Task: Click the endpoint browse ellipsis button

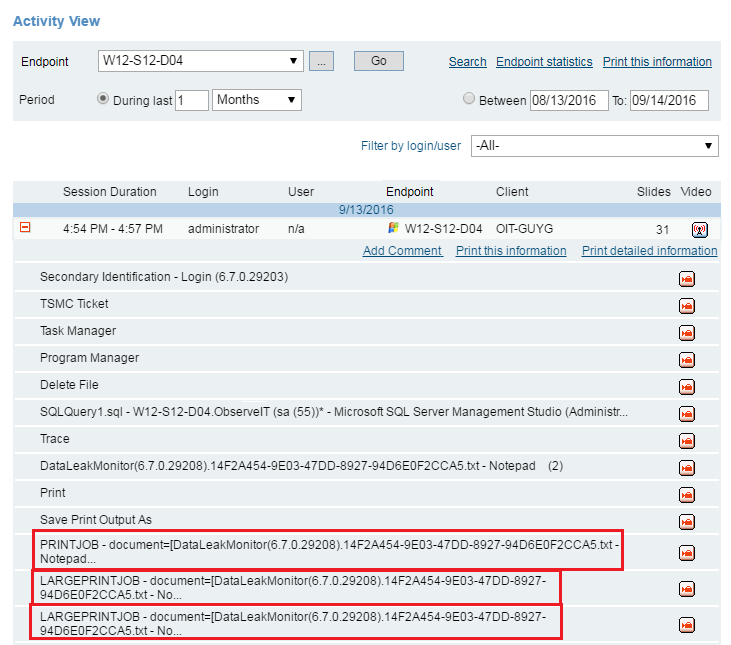Action: point(320,61)
